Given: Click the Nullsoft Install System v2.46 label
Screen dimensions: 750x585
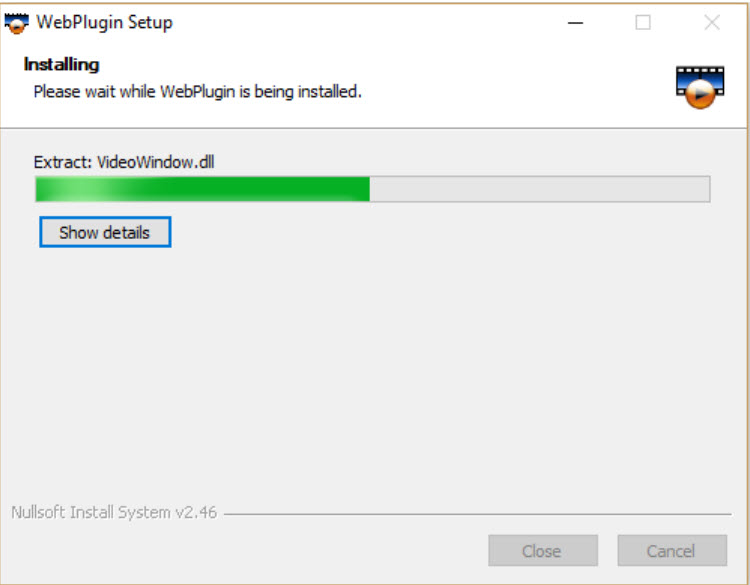Looking at the screenshot, I should pos(114,512).
